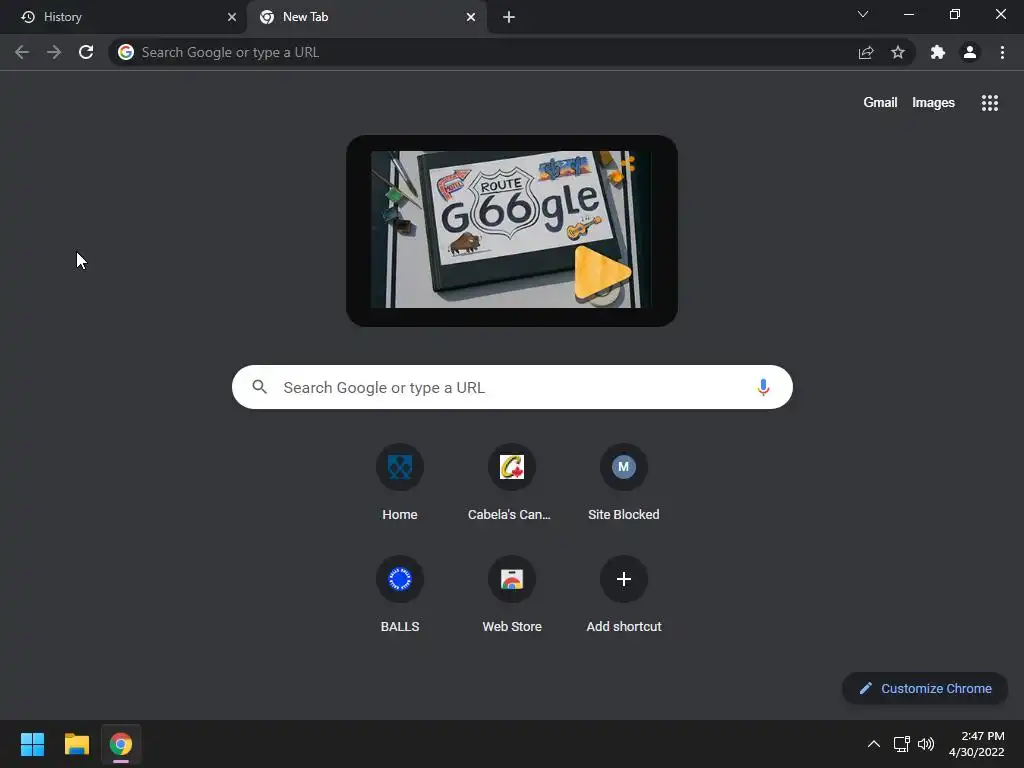Switch to the History tab

[x=123, y=17]
